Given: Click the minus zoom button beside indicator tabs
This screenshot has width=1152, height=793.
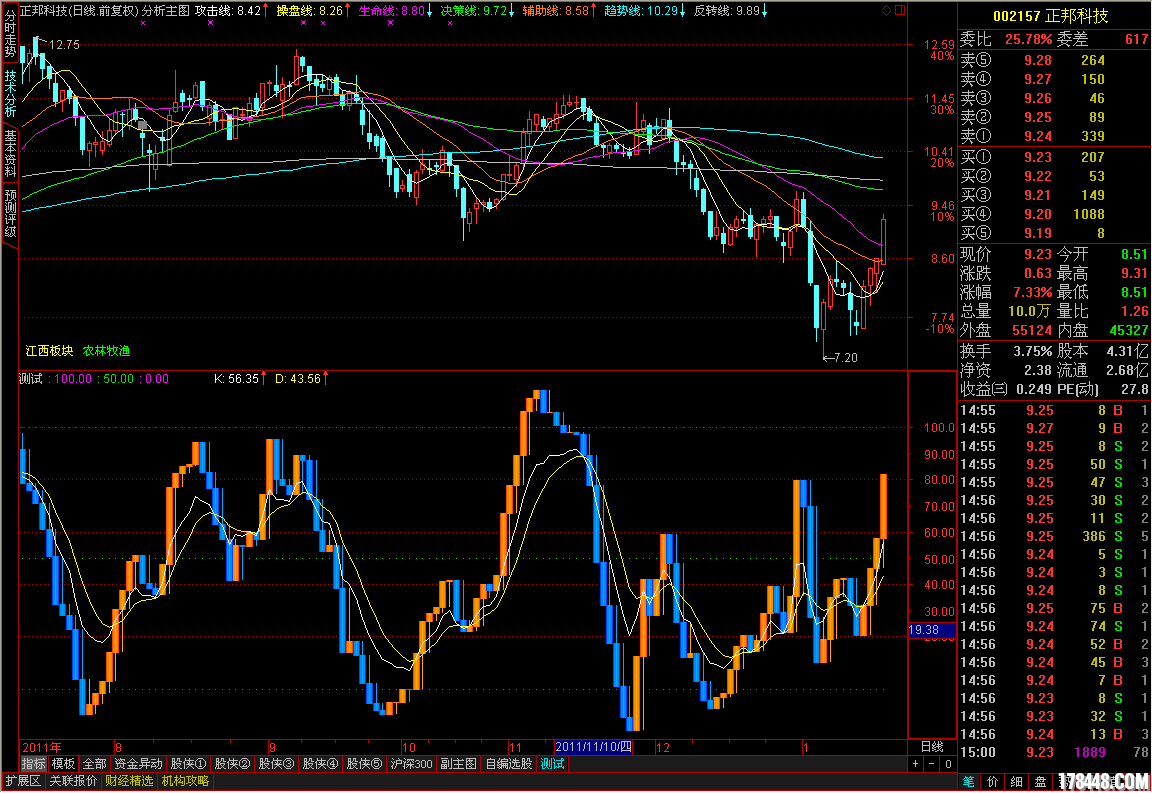Looking at the screenshot, I should (x=932, y=764).
